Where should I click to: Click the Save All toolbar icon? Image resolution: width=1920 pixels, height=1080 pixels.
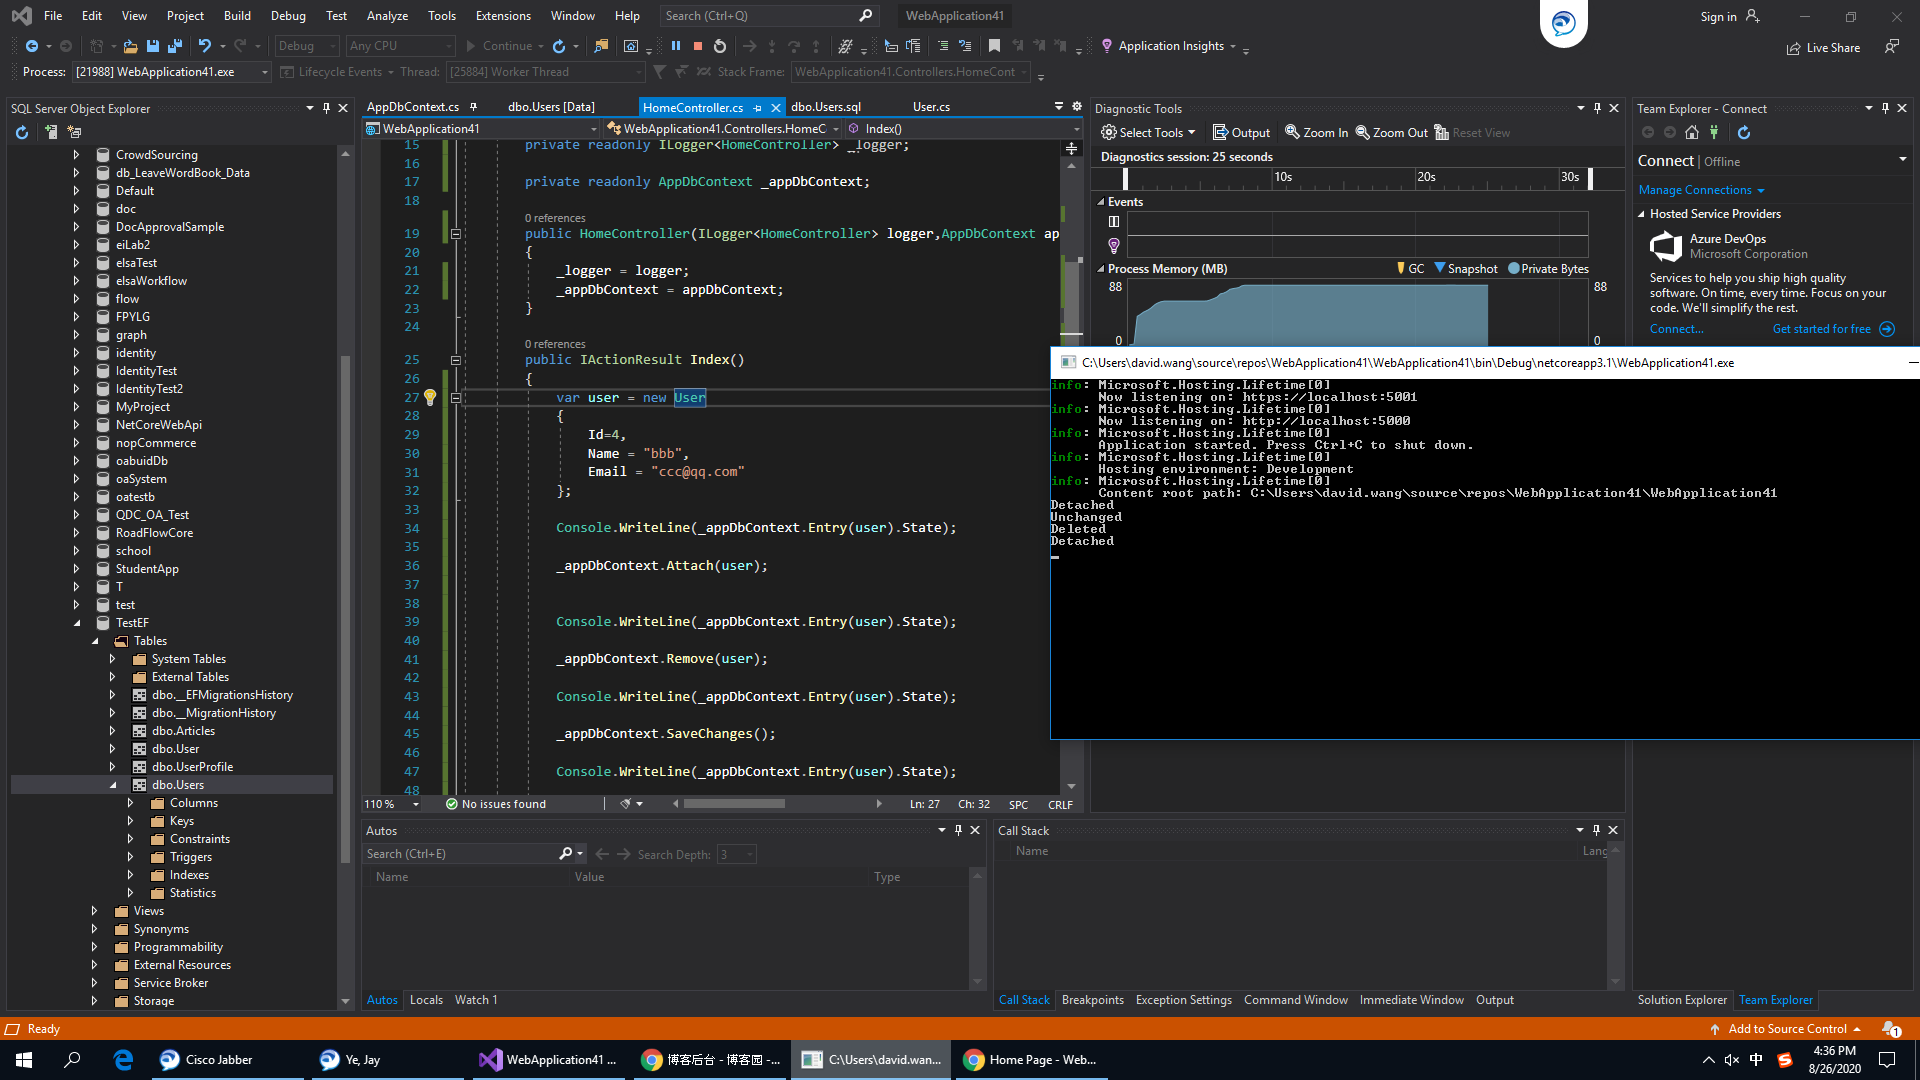click(x=175, y=46)
